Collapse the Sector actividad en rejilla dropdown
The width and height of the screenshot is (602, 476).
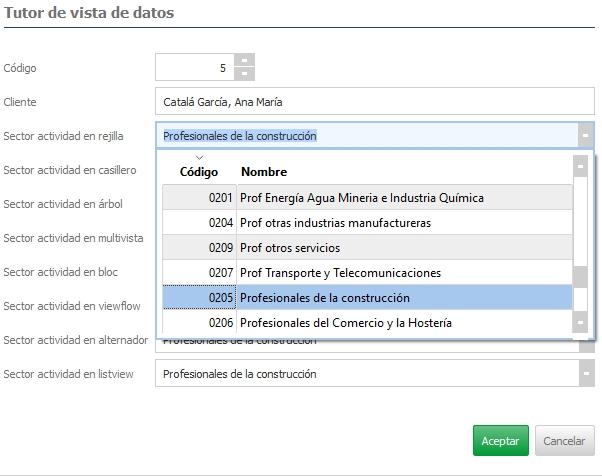585,136
